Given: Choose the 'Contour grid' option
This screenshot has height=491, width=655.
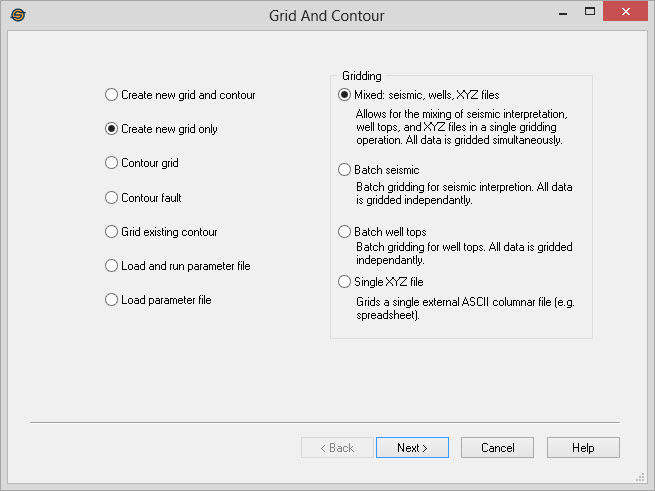Looking at the screenshot, I should (111, 162).
